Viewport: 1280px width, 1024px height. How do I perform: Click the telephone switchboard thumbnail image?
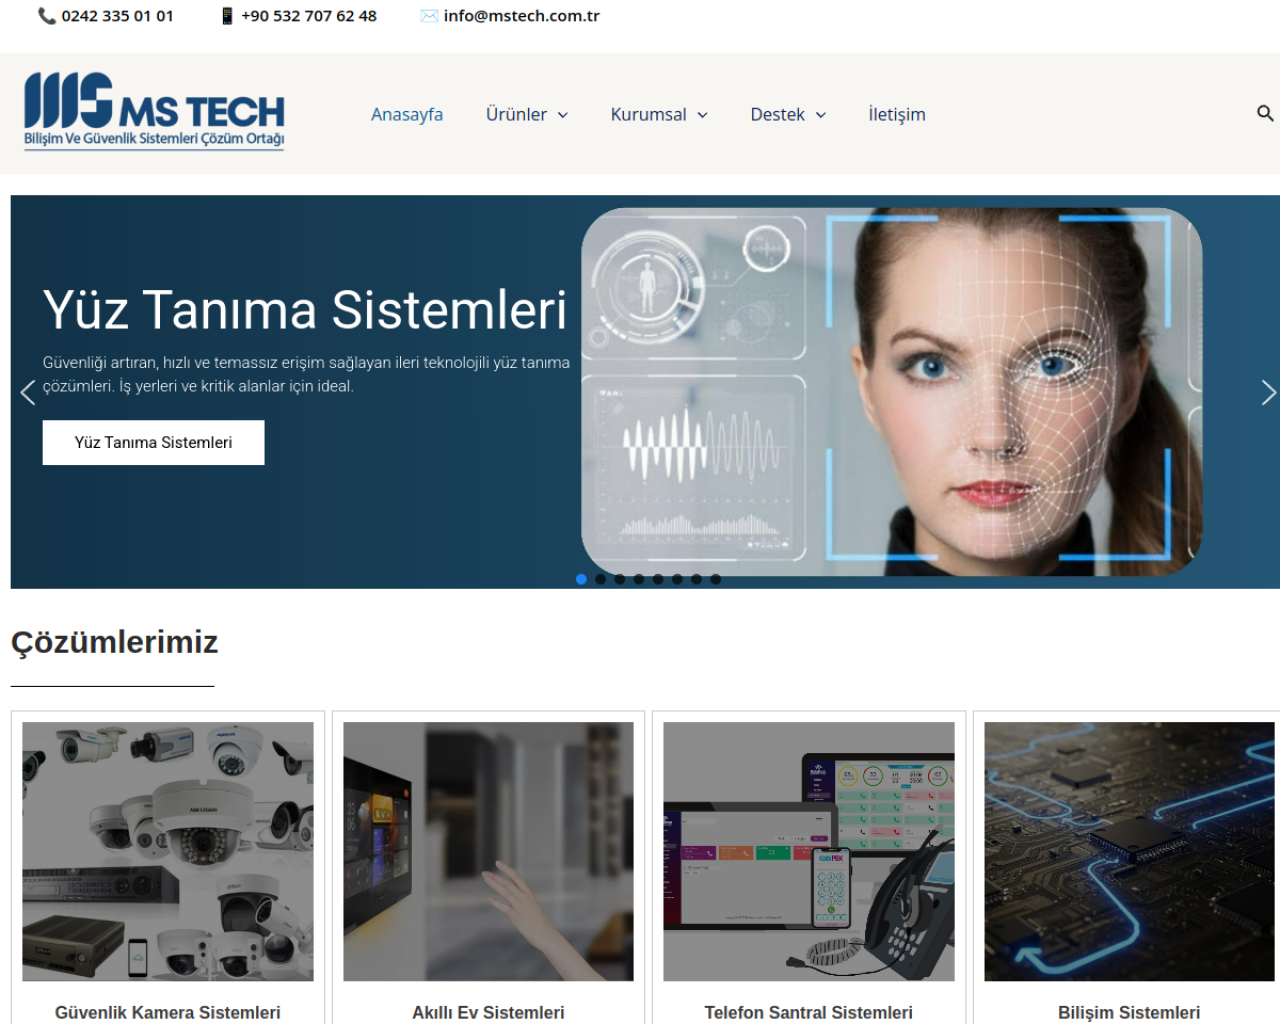[x=809, y=851]
